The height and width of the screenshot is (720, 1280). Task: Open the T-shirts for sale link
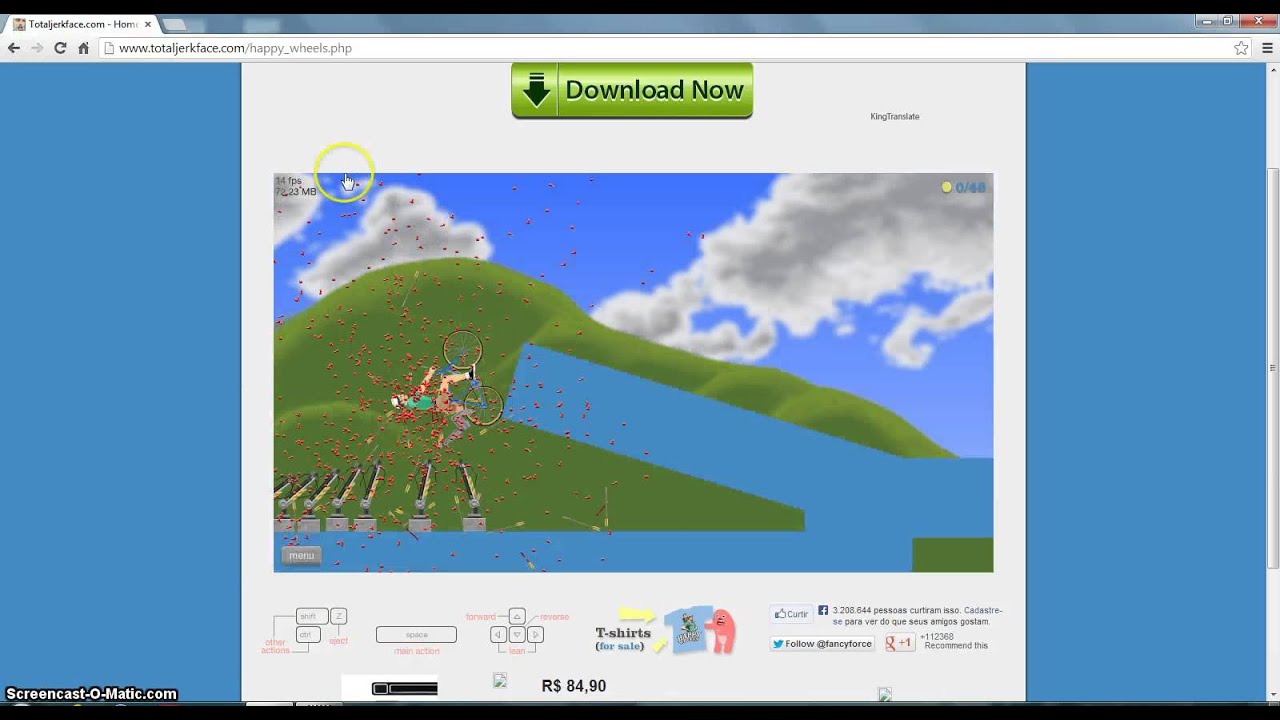622,639
